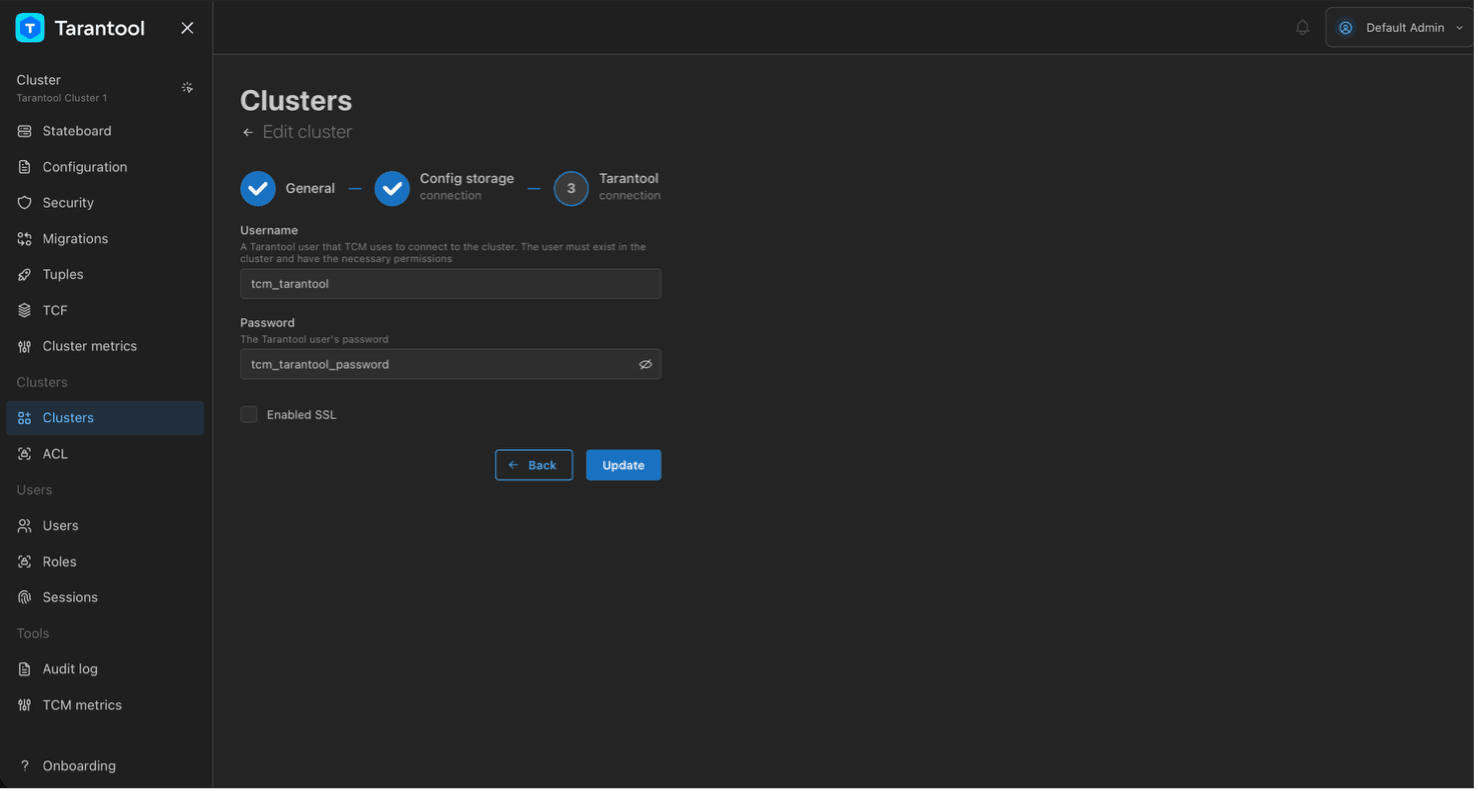Open Configuration in the sidebar
Viewport: 1478px width, 791px height.
(105, 168)
